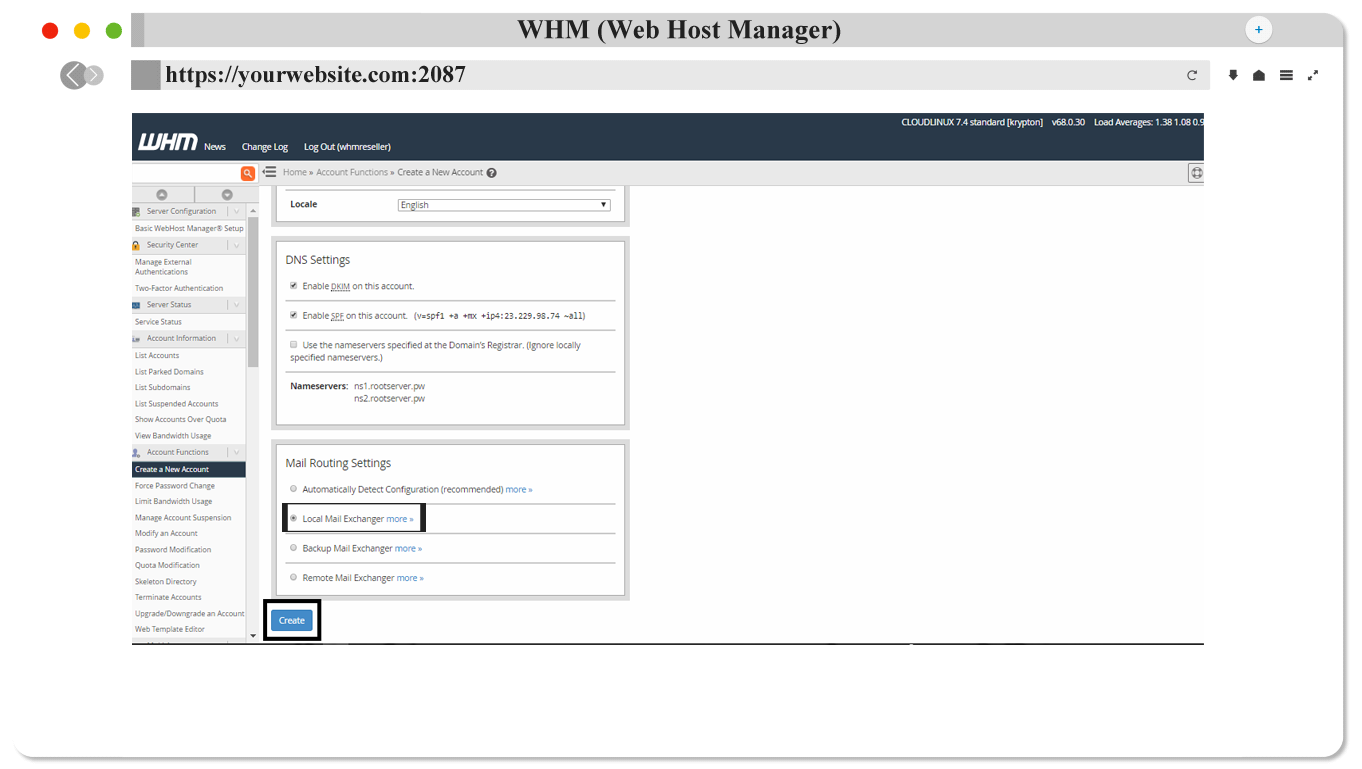Open Web Template Editor in sidebar
Screen dimensions: 1362x769
[x=170, y=630]
